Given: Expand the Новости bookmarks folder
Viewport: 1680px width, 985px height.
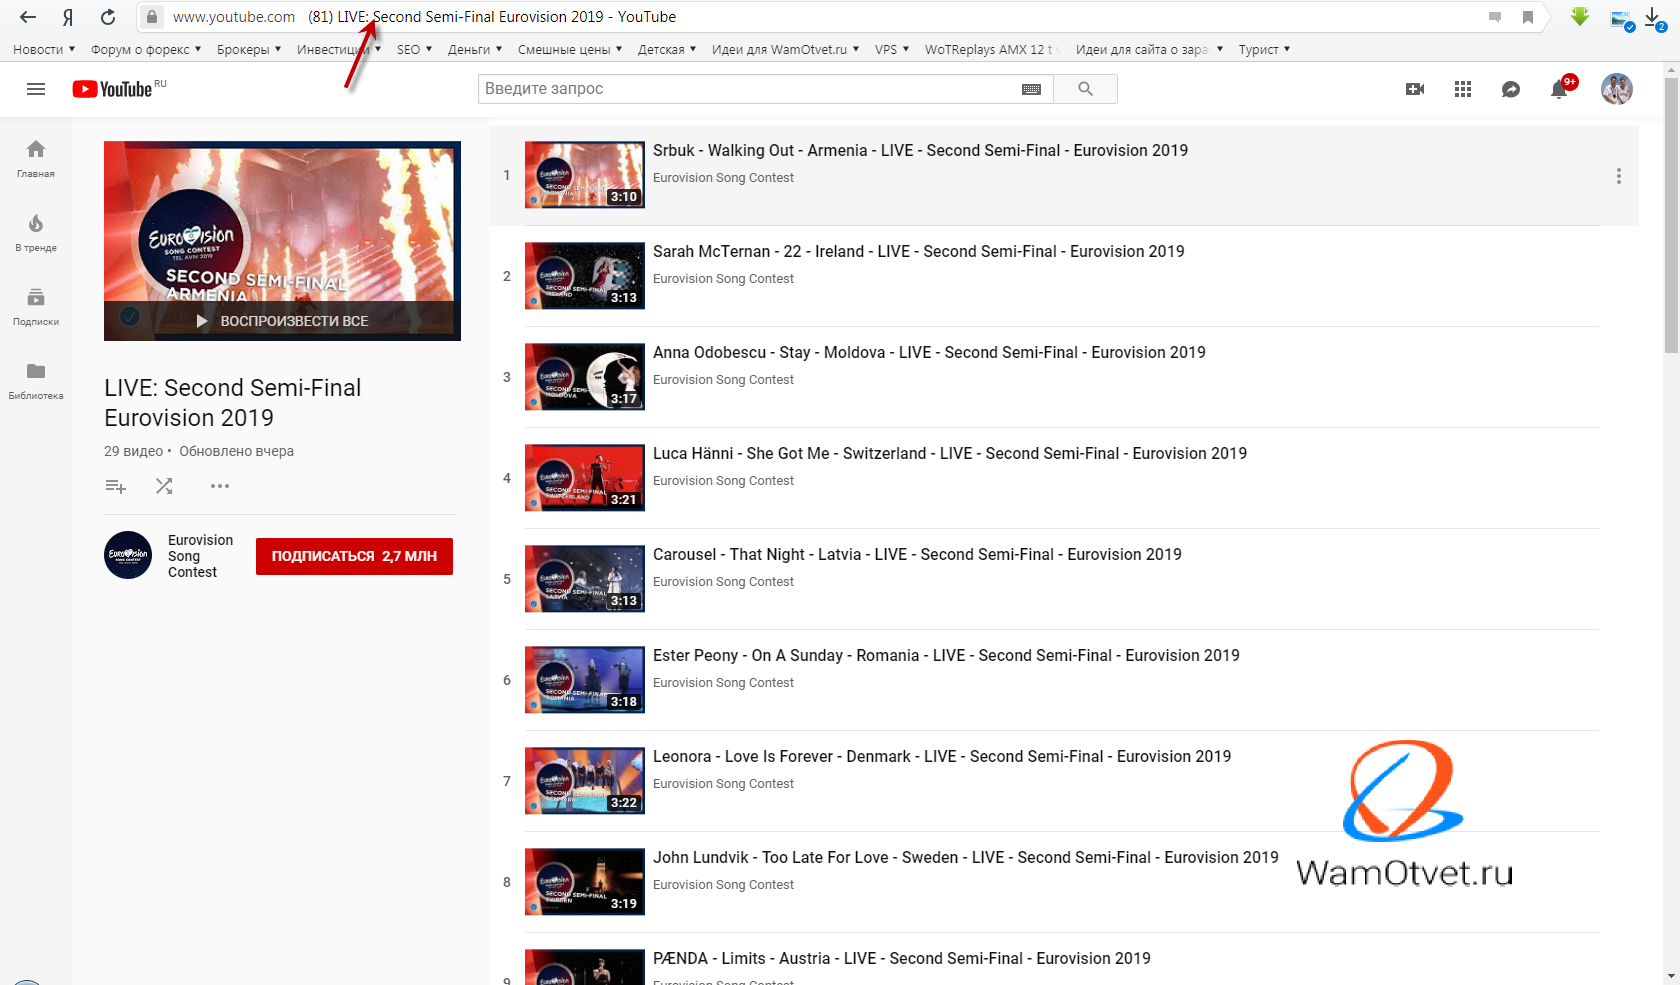Looking at the screenshot, I should (x=44, y=49).
